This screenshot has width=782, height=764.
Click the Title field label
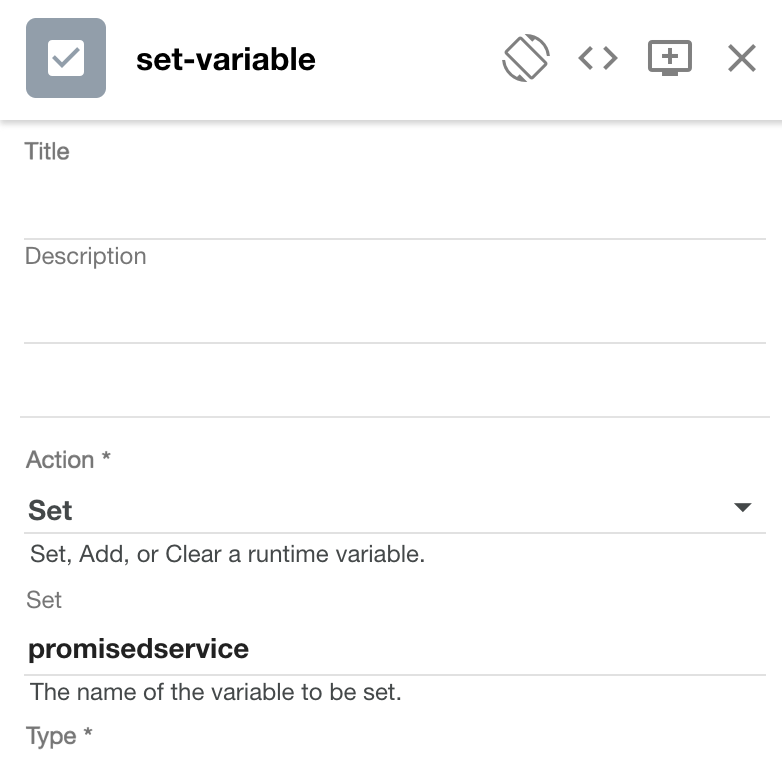pyautogui.click(x=47, y=152)
